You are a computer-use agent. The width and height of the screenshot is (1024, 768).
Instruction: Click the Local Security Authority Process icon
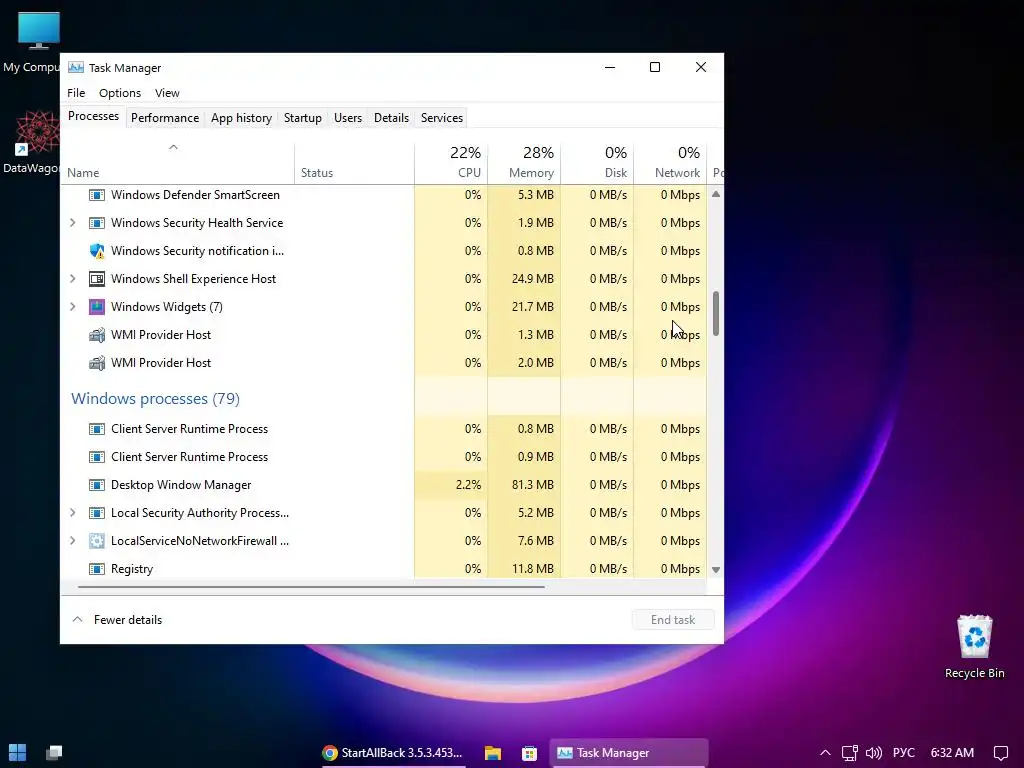pos(97,513)
